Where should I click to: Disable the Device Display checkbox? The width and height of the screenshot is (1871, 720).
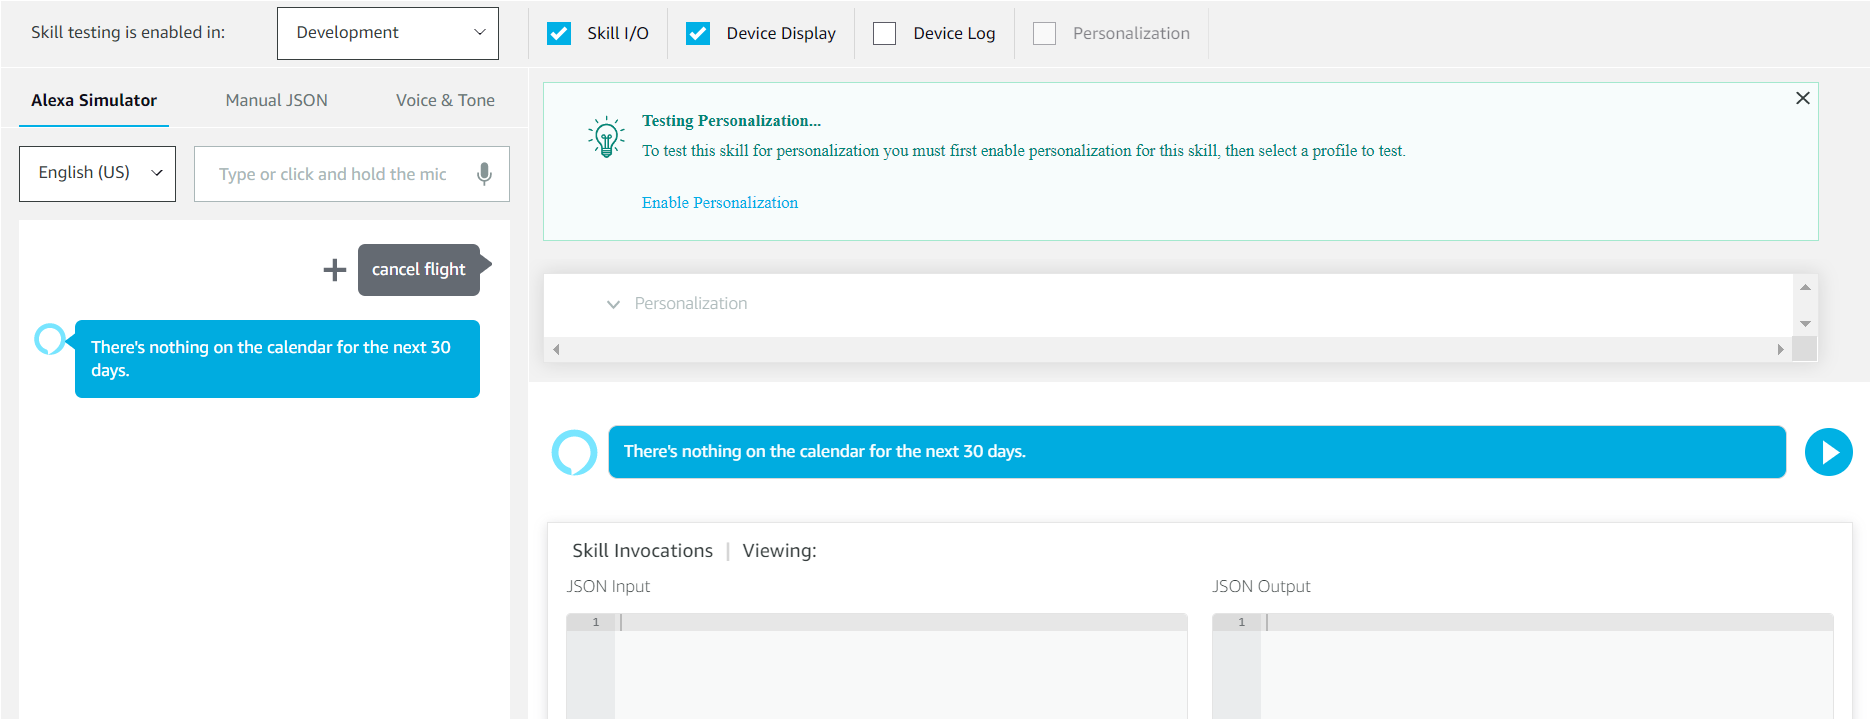coord(698,33)
